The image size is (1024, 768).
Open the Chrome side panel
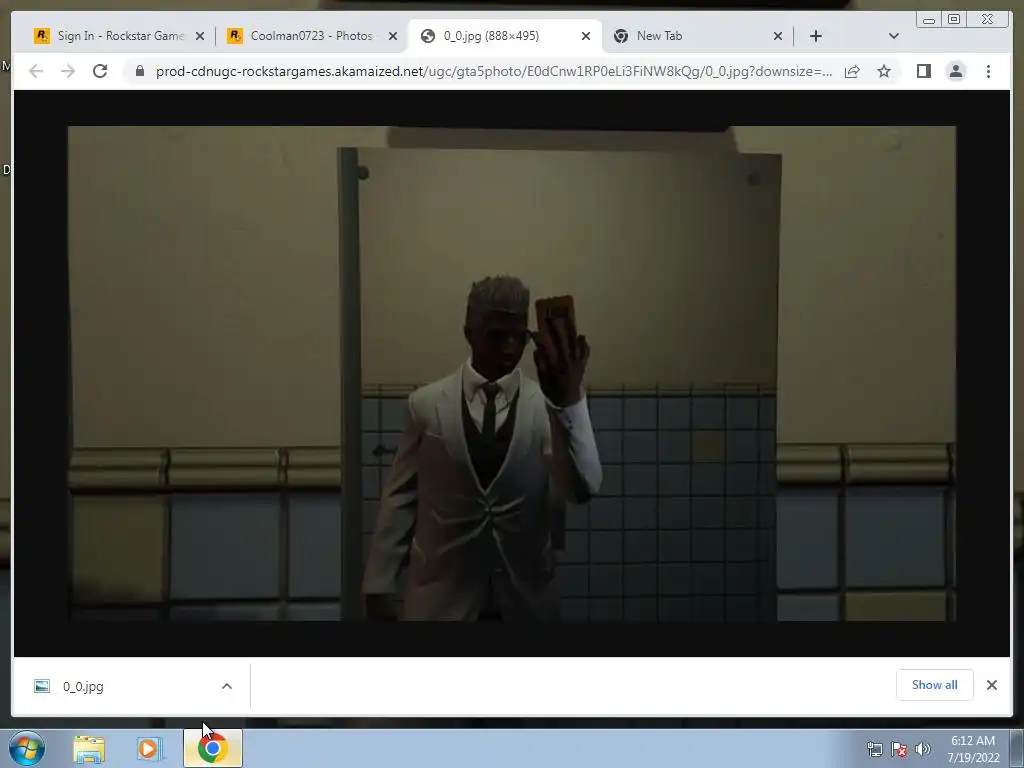[923, 71]
